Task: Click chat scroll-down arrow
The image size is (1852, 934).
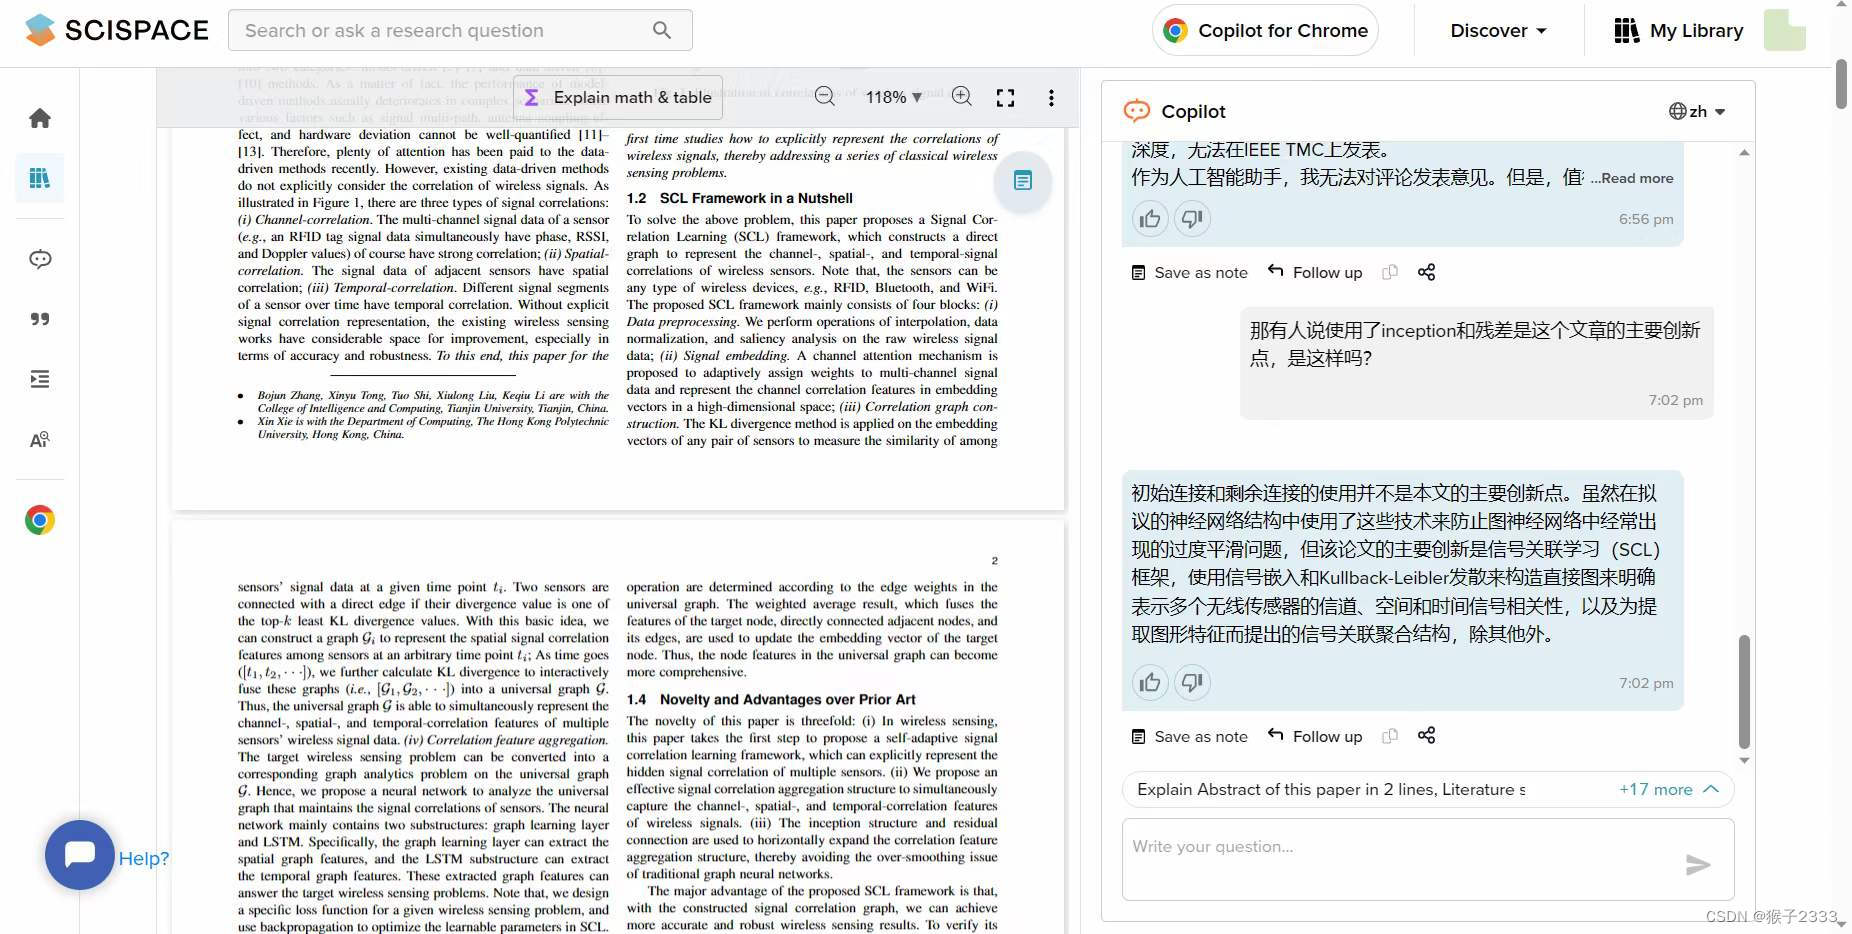Action: (1744, 761)
